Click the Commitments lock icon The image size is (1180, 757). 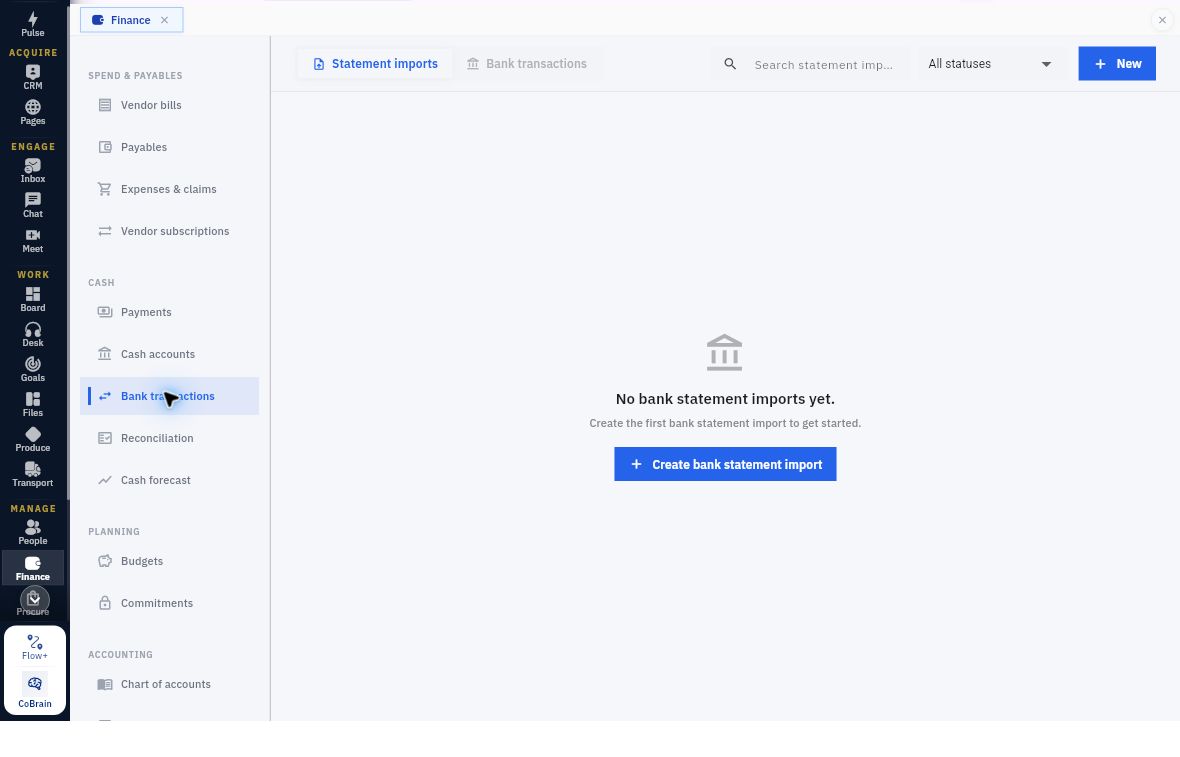(x=105, y=603)
